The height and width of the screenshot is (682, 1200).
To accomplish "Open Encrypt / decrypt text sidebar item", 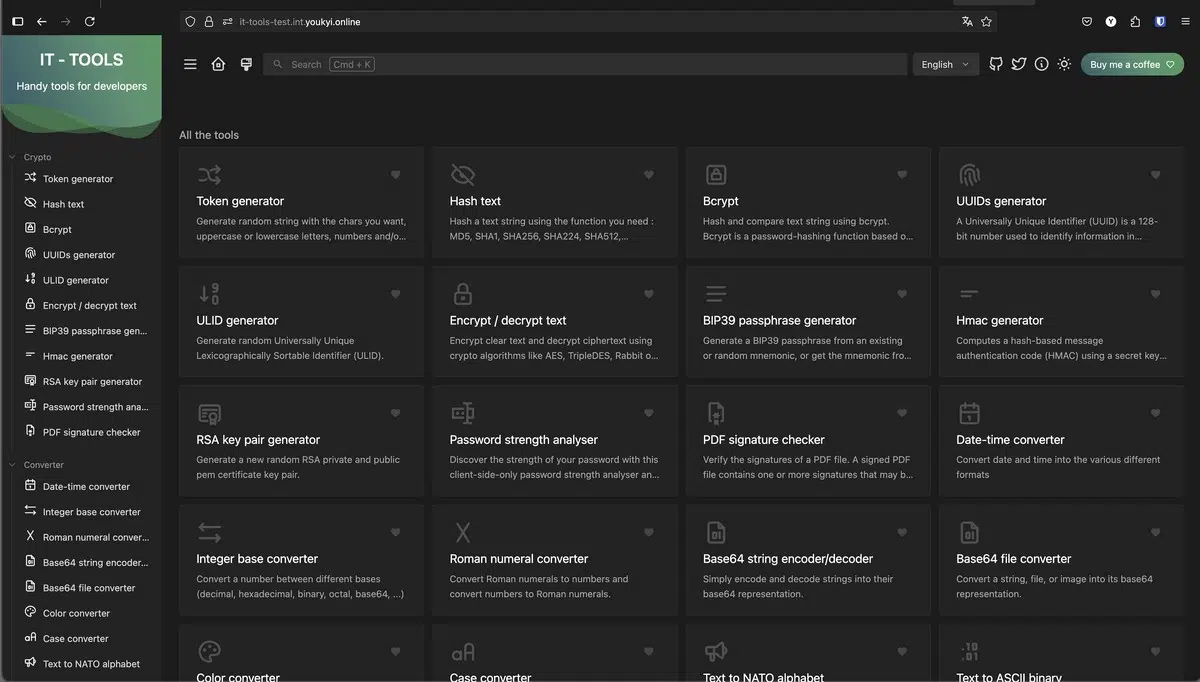I will point(89,306).
